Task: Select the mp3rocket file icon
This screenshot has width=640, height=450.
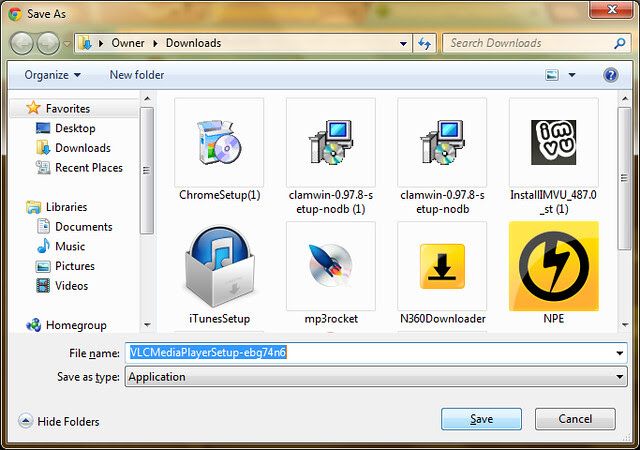Action: tap(331, 266)
